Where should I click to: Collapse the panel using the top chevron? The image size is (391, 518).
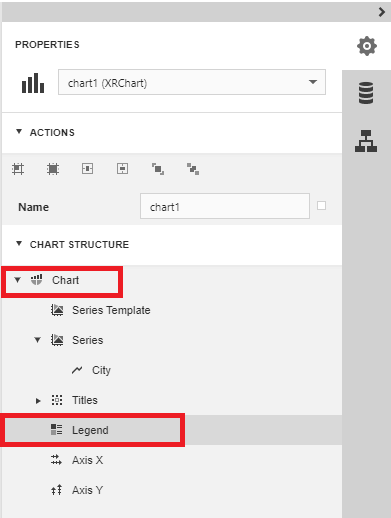point(382,12)
